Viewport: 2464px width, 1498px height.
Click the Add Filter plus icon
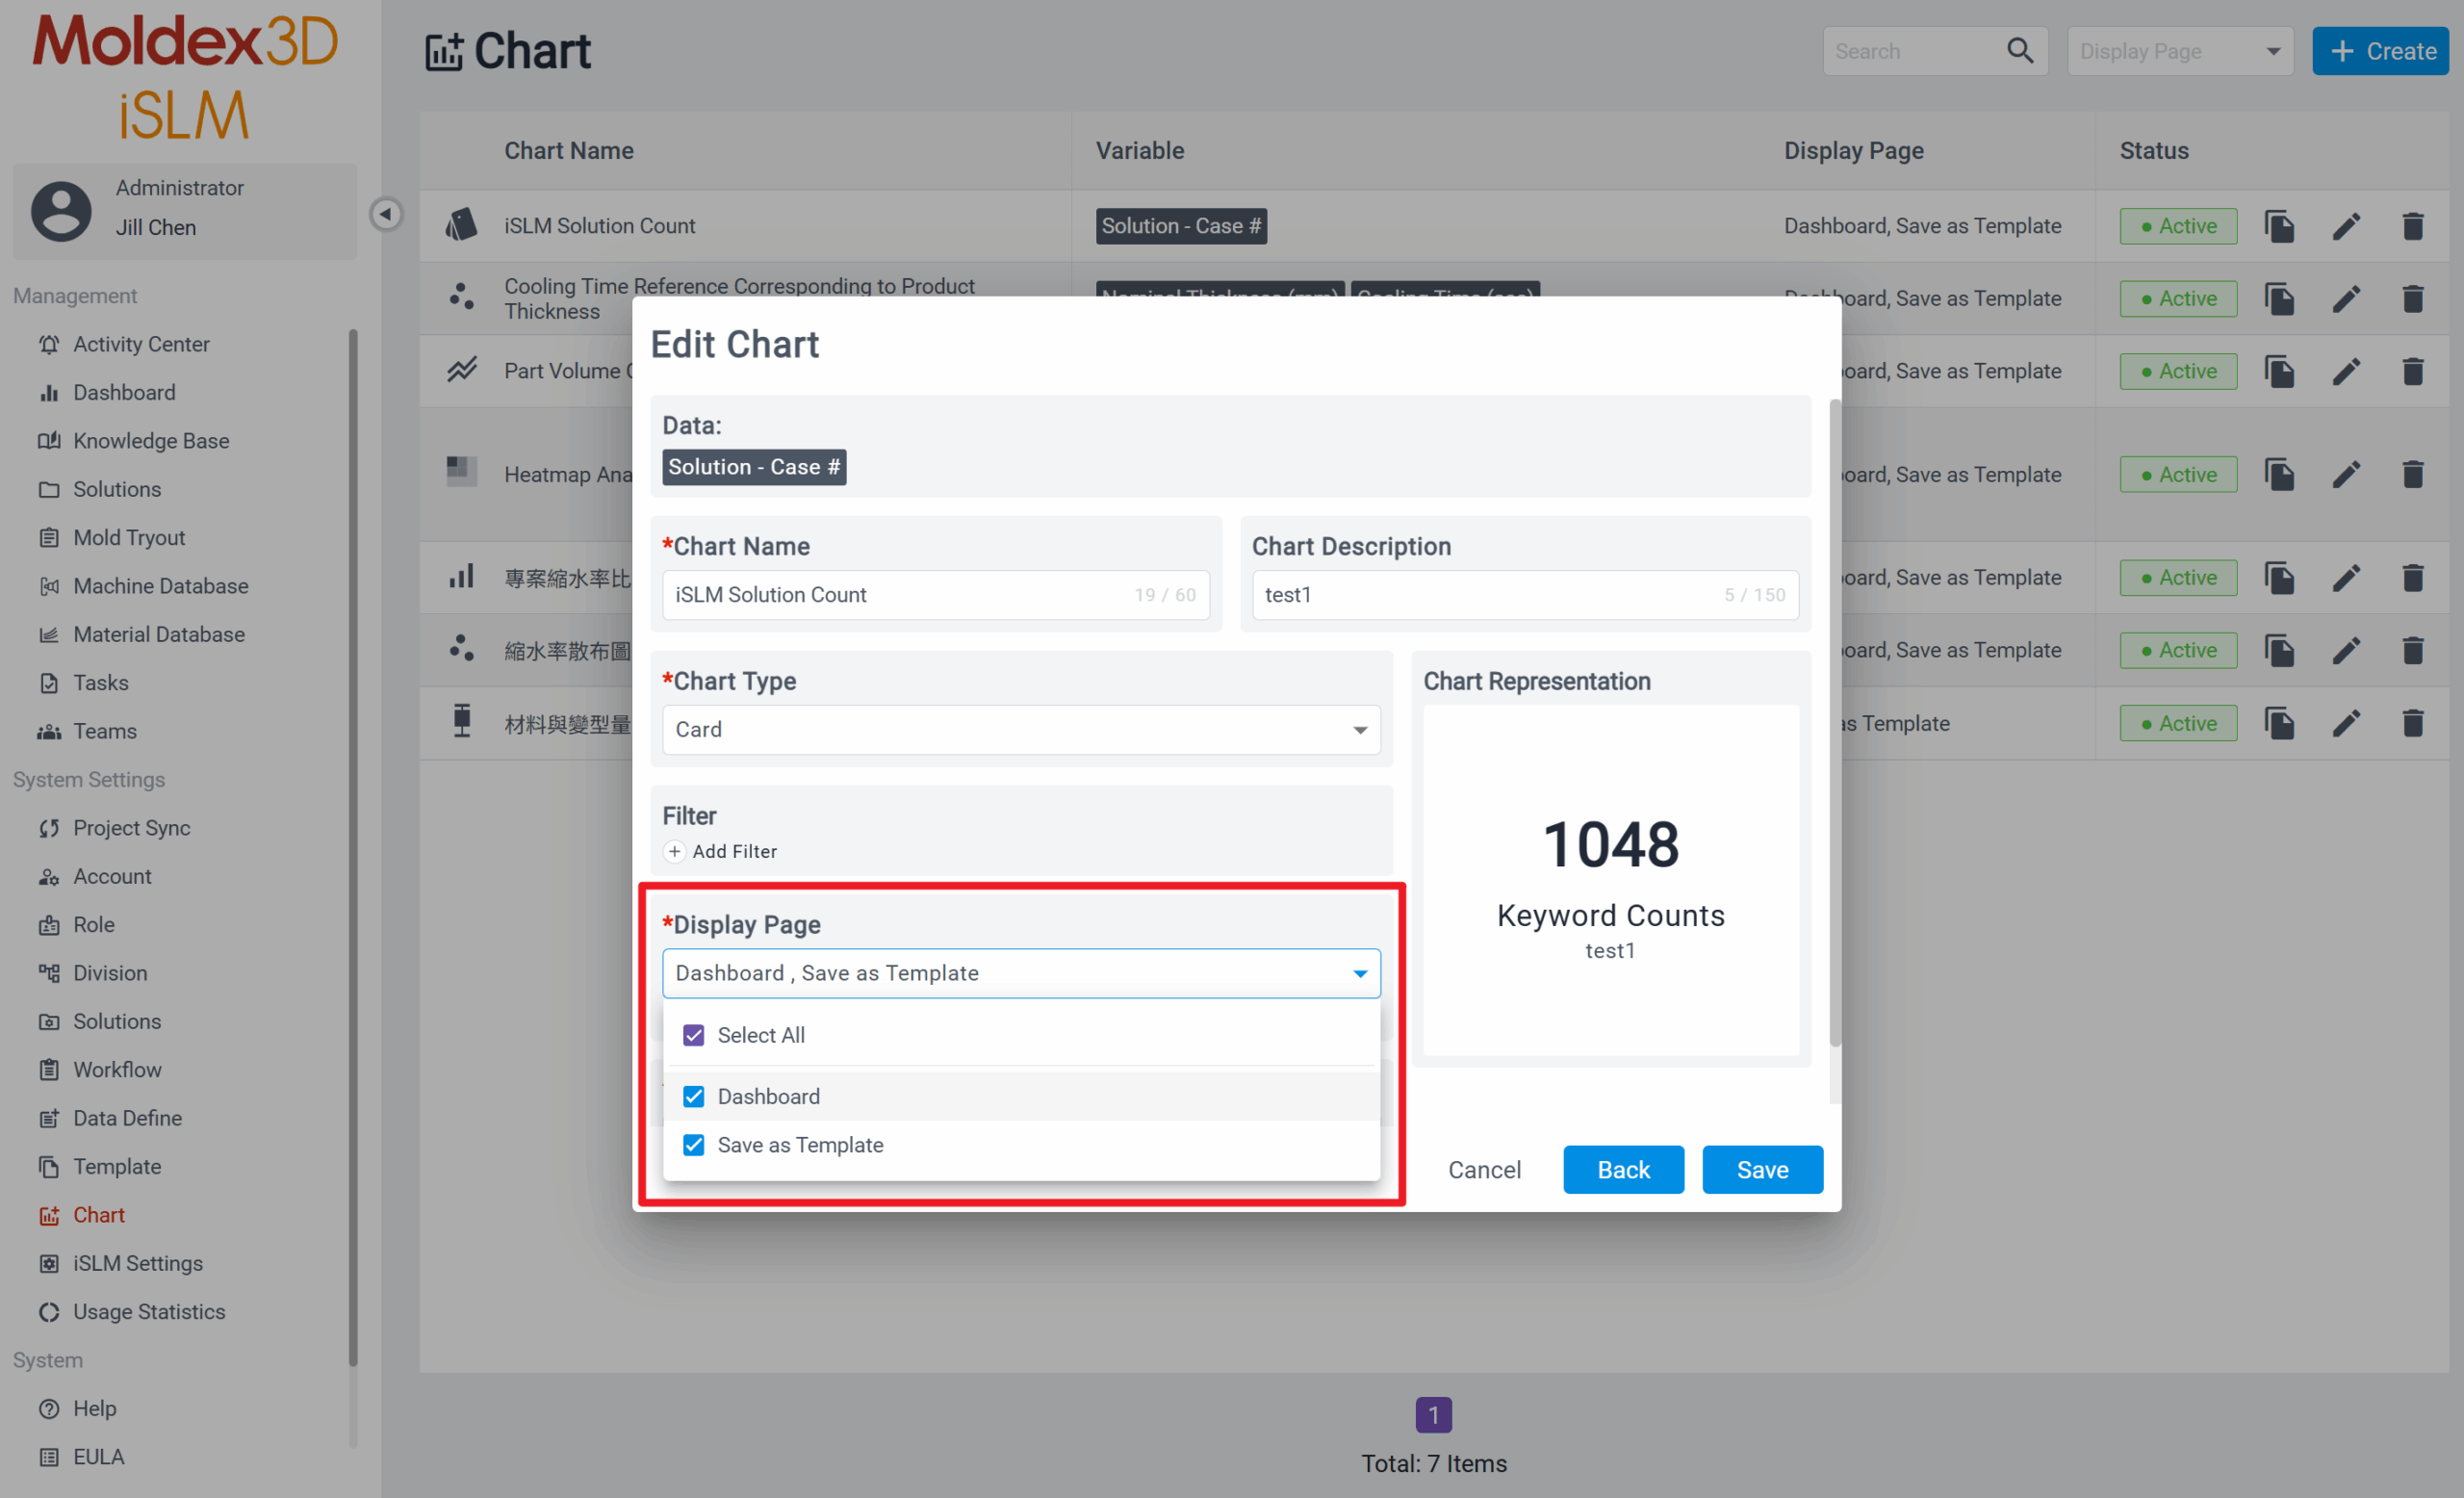(675, 851)
